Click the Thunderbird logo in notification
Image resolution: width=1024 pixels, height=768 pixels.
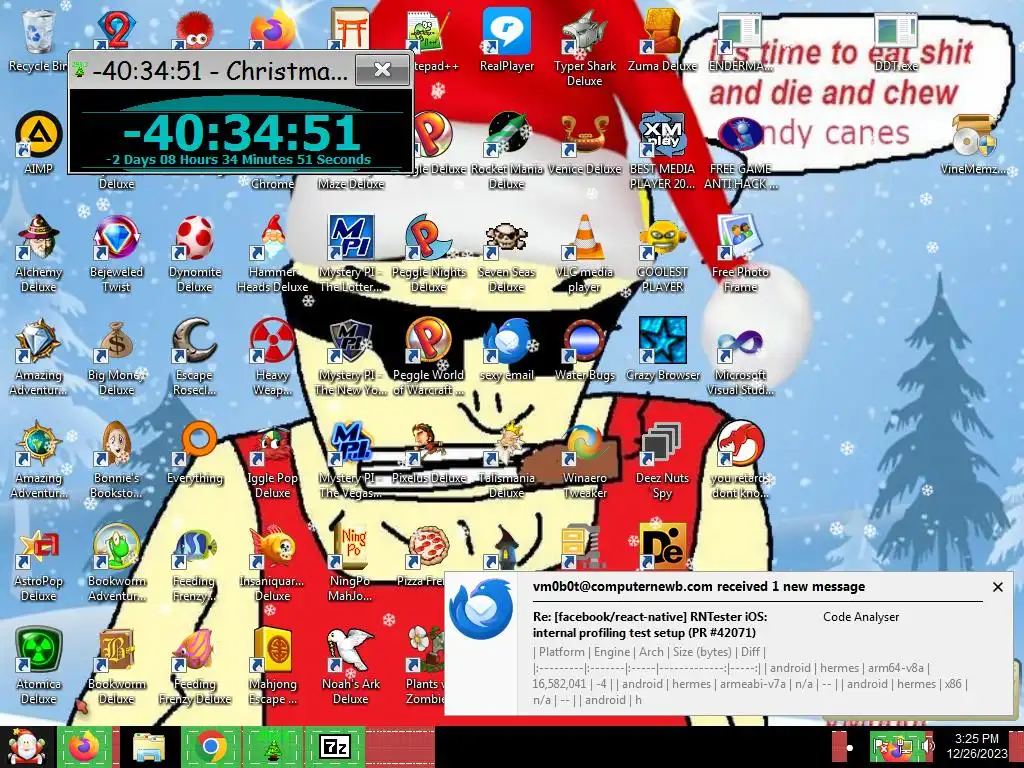tap(481, 609)
